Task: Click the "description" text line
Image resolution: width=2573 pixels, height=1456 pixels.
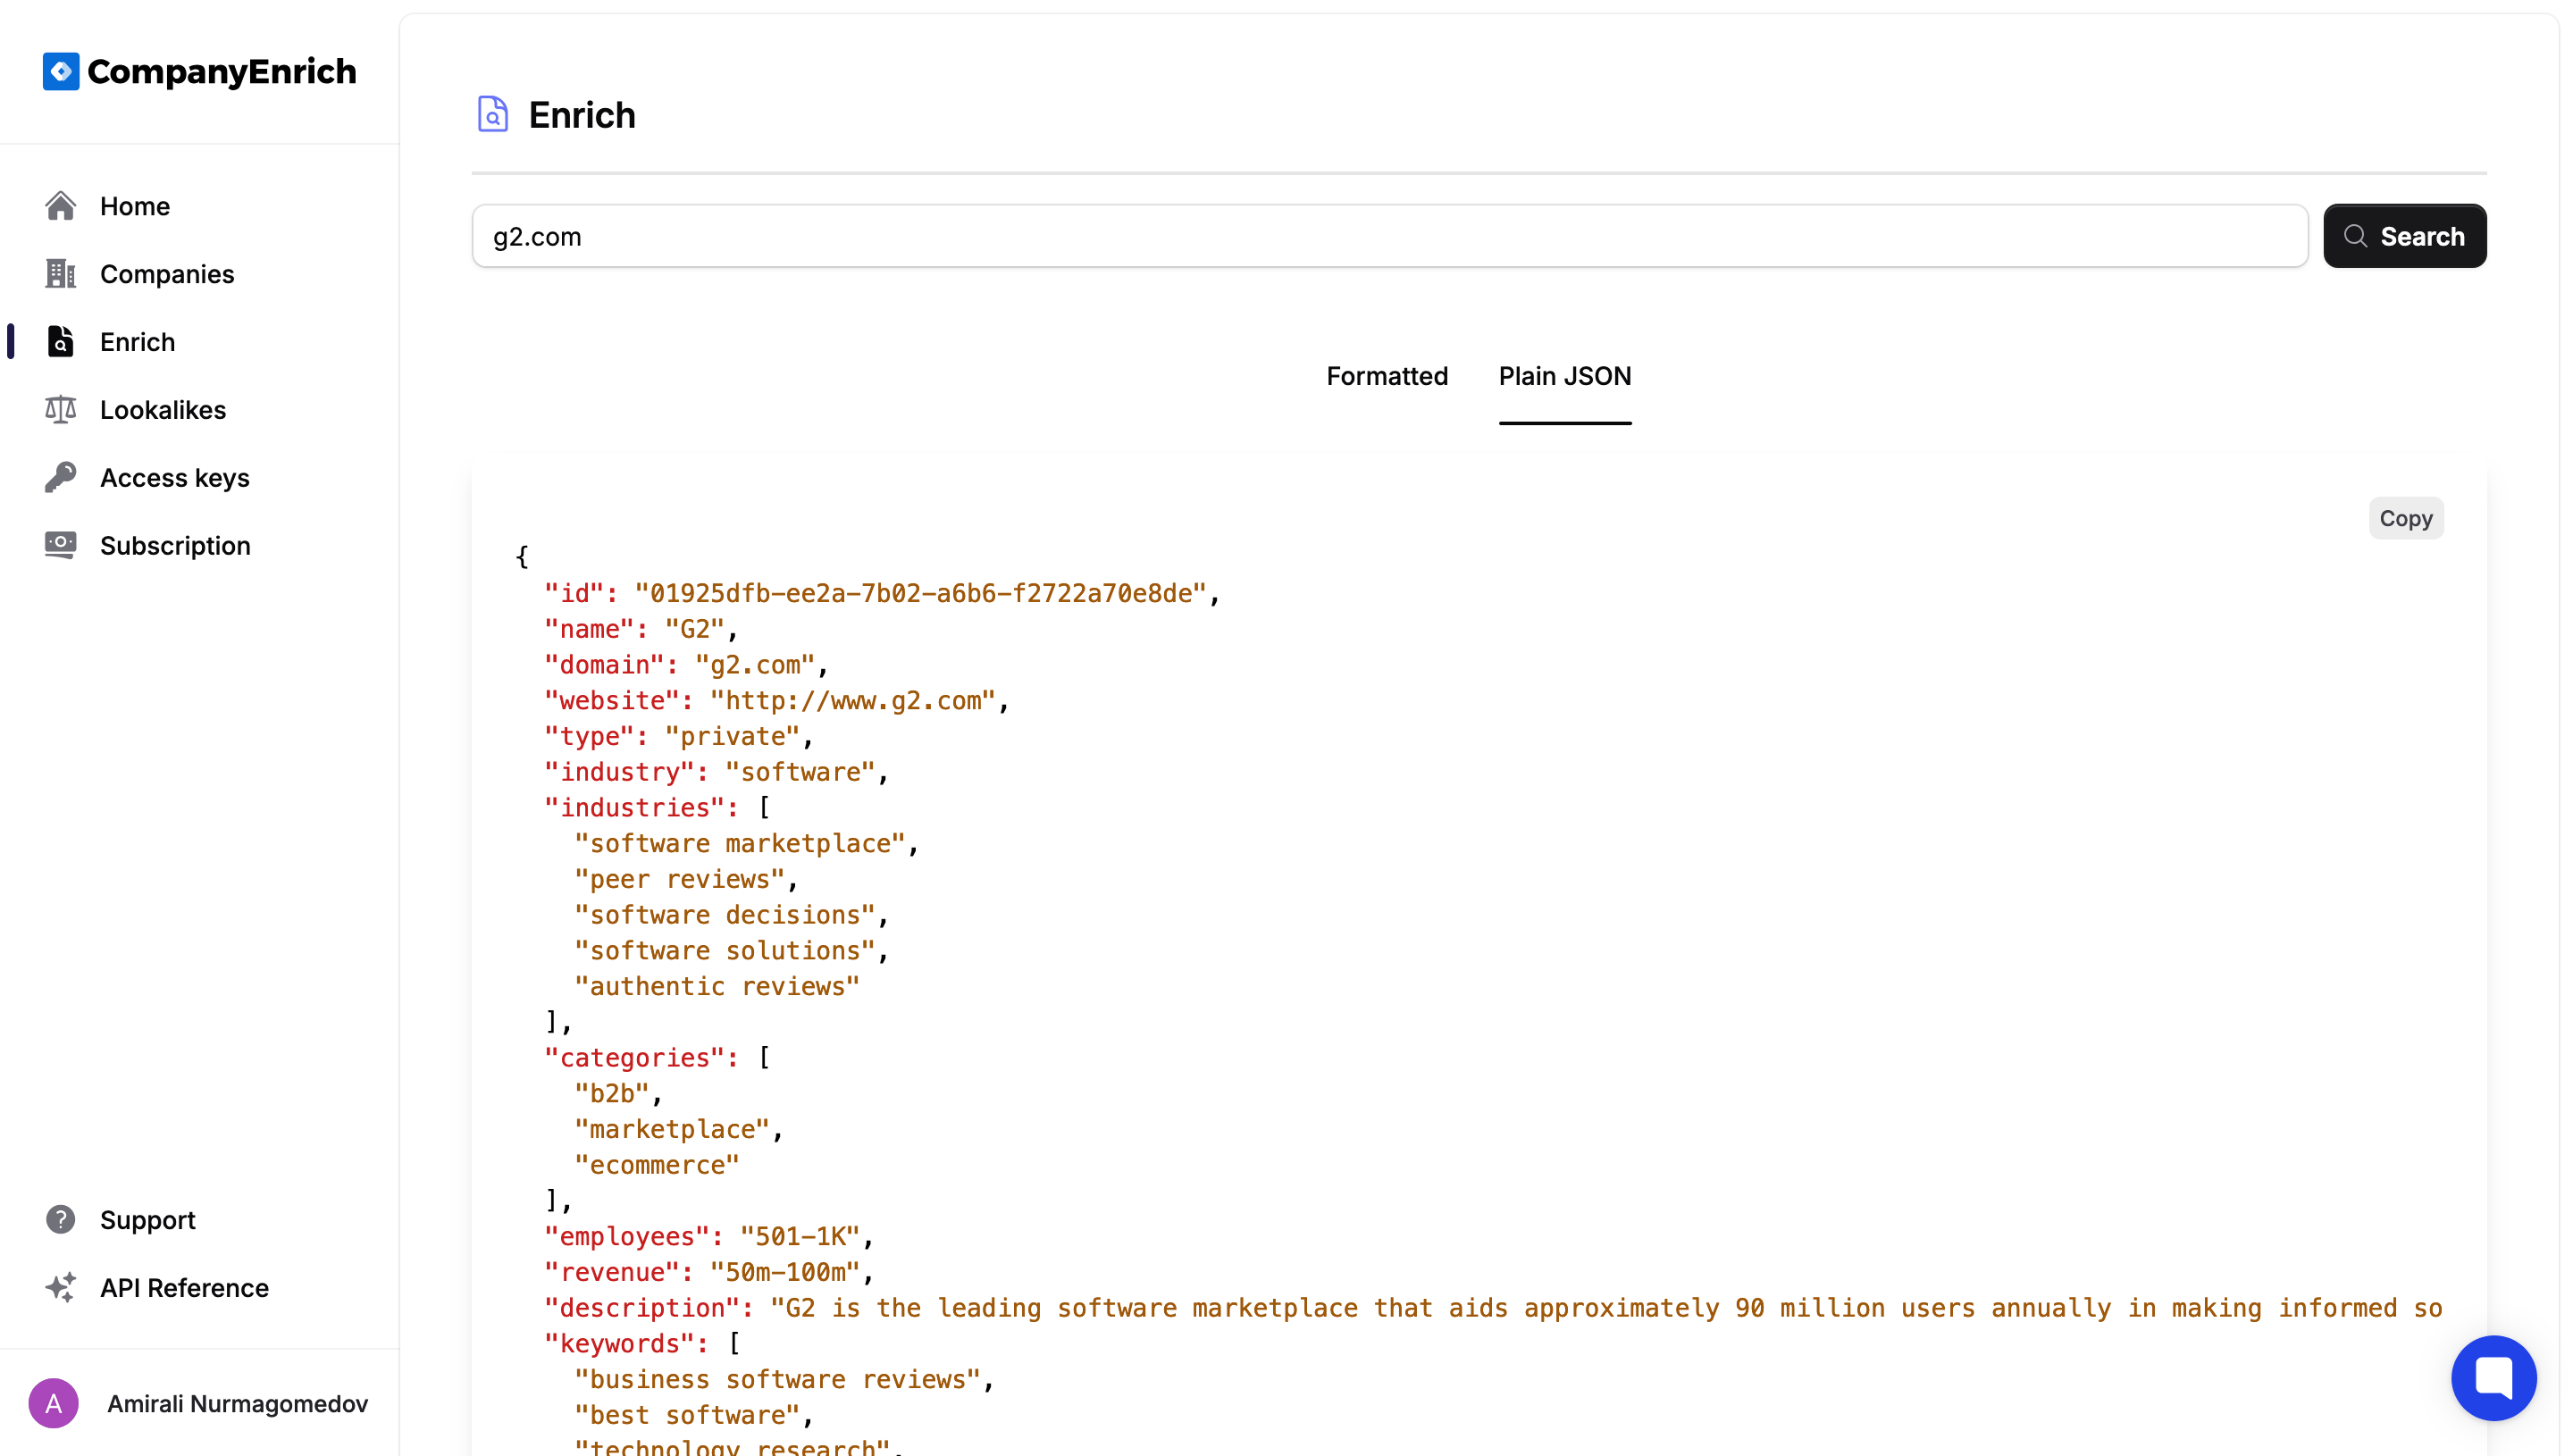Action: tap(1493, 1308)
